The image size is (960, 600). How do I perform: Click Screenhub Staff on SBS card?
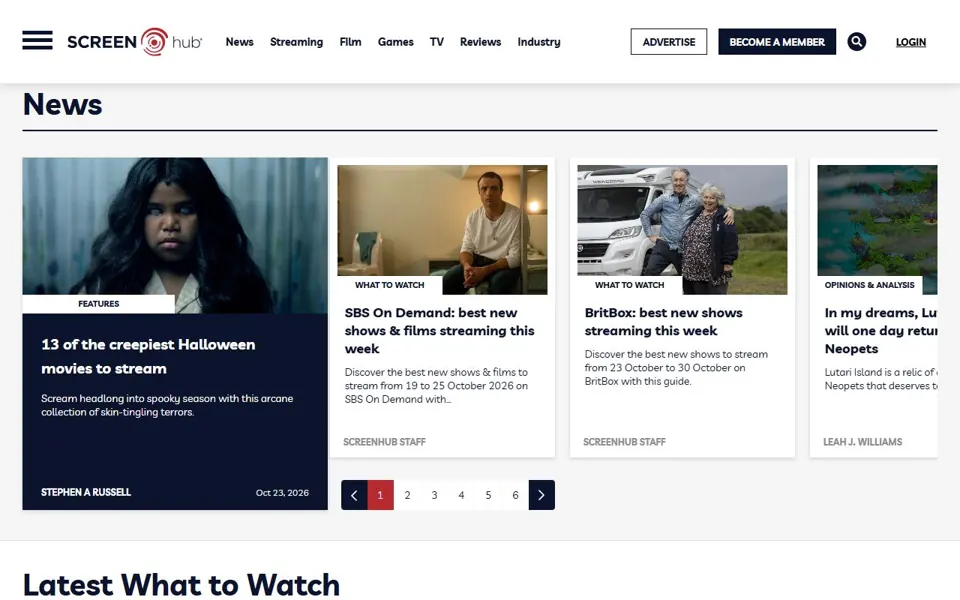[x=384, y=442]
